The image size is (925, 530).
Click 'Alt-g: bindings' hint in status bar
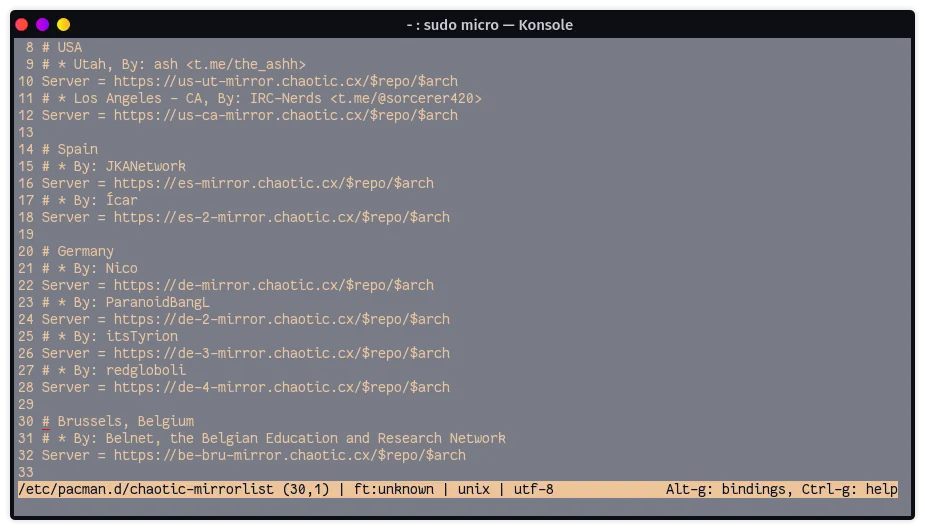(729, 490)
